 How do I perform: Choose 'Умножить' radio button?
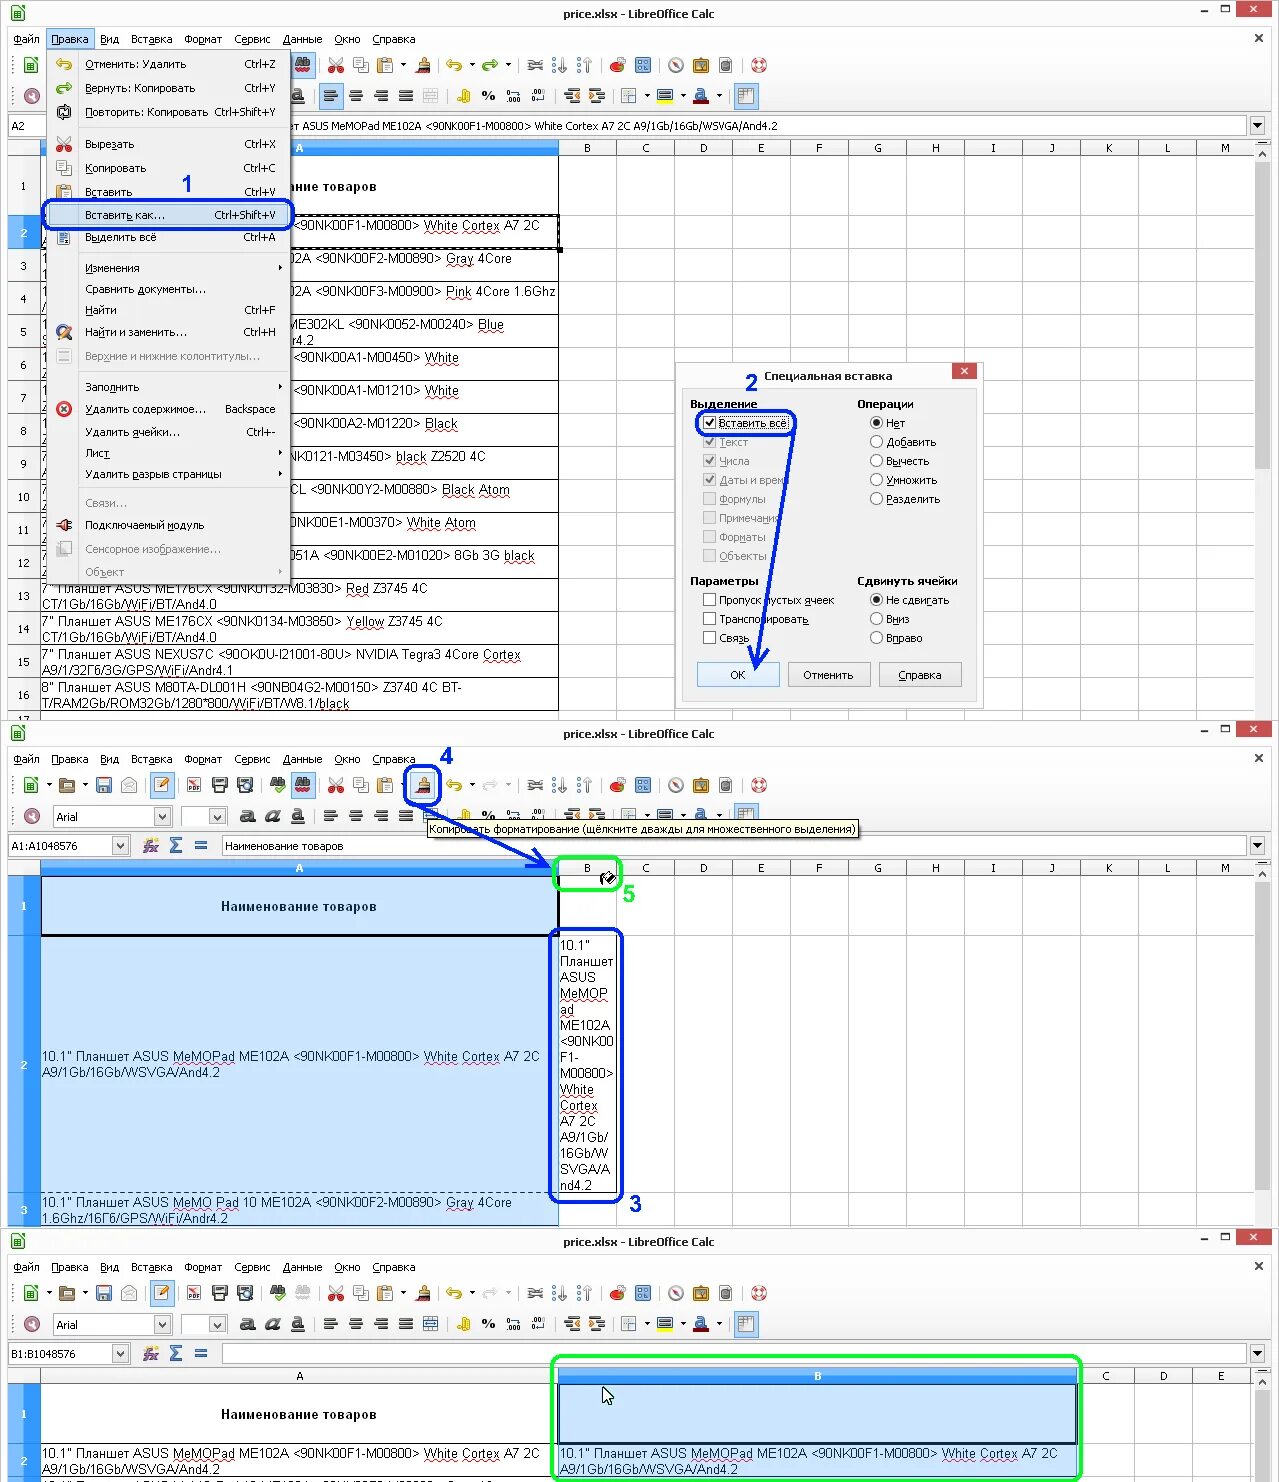877,480
